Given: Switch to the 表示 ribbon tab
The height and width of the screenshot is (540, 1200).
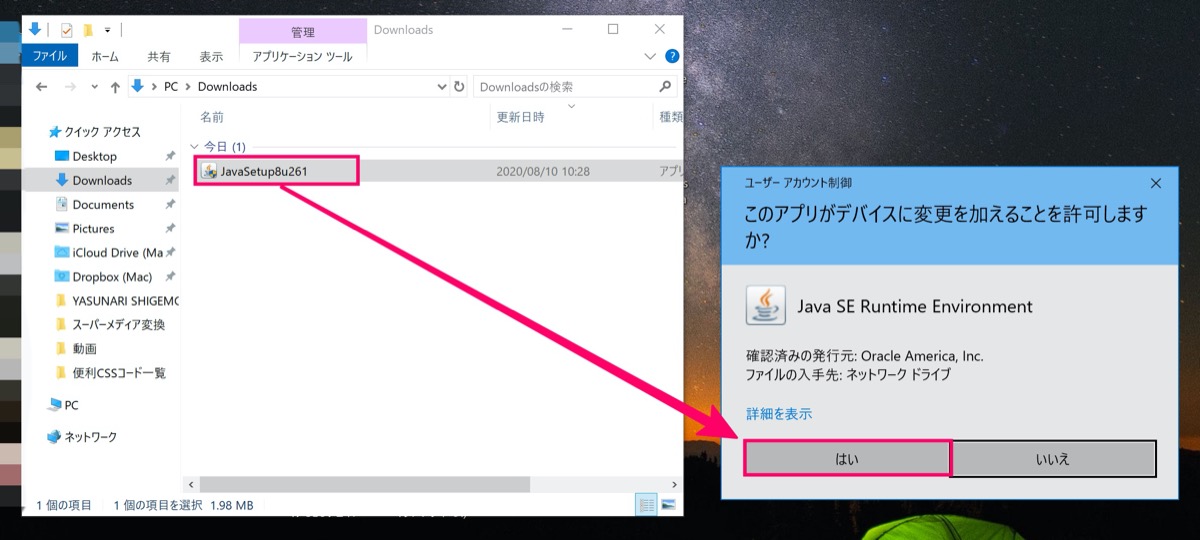Looking at the screenshot, I should (211, 57).
